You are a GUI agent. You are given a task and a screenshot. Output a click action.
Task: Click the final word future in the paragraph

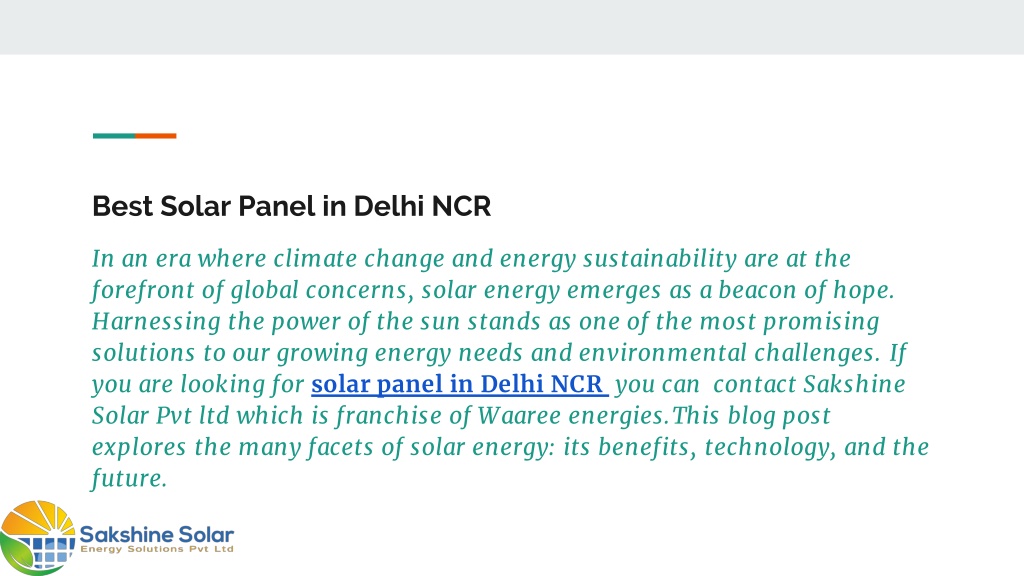[129, 479]
